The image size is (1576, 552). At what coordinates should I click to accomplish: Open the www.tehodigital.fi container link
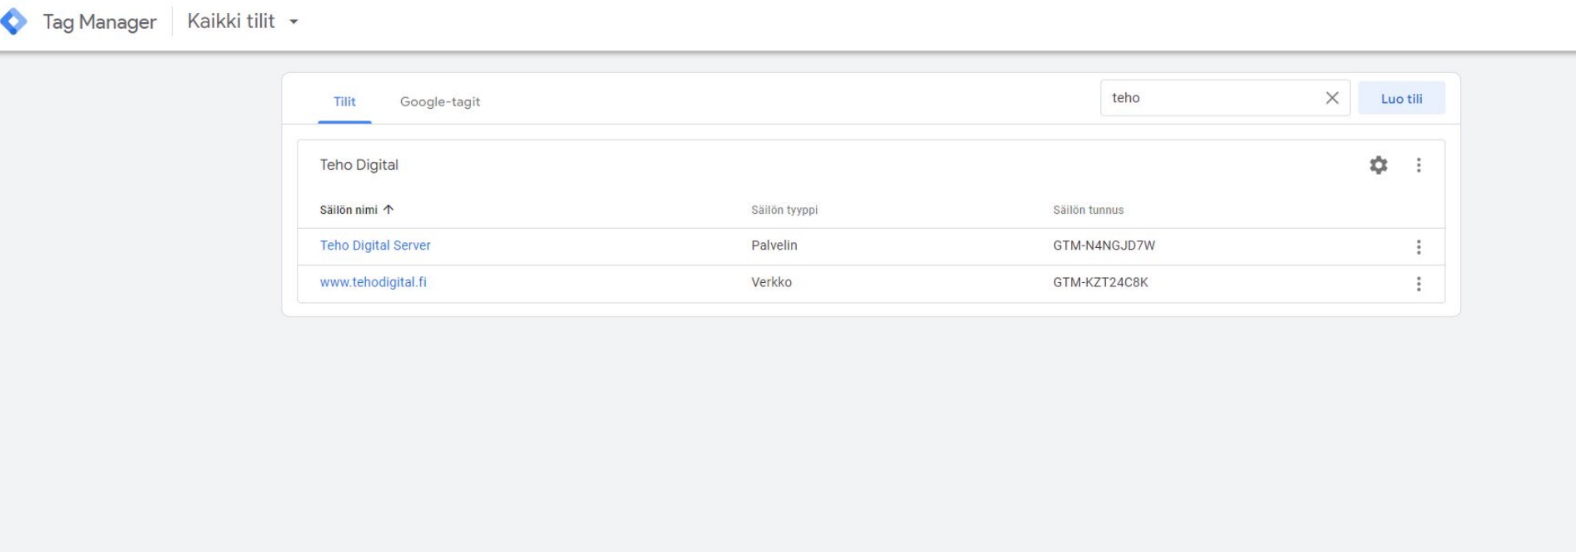pyautogui.click(x=373, y=283)
